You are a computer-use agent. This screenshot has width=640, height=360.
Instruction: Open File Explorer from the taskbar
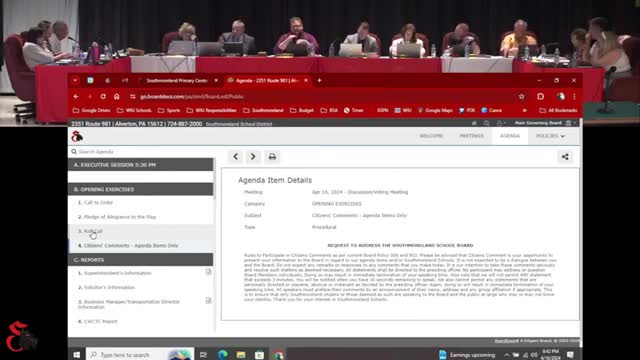[241, 355]
